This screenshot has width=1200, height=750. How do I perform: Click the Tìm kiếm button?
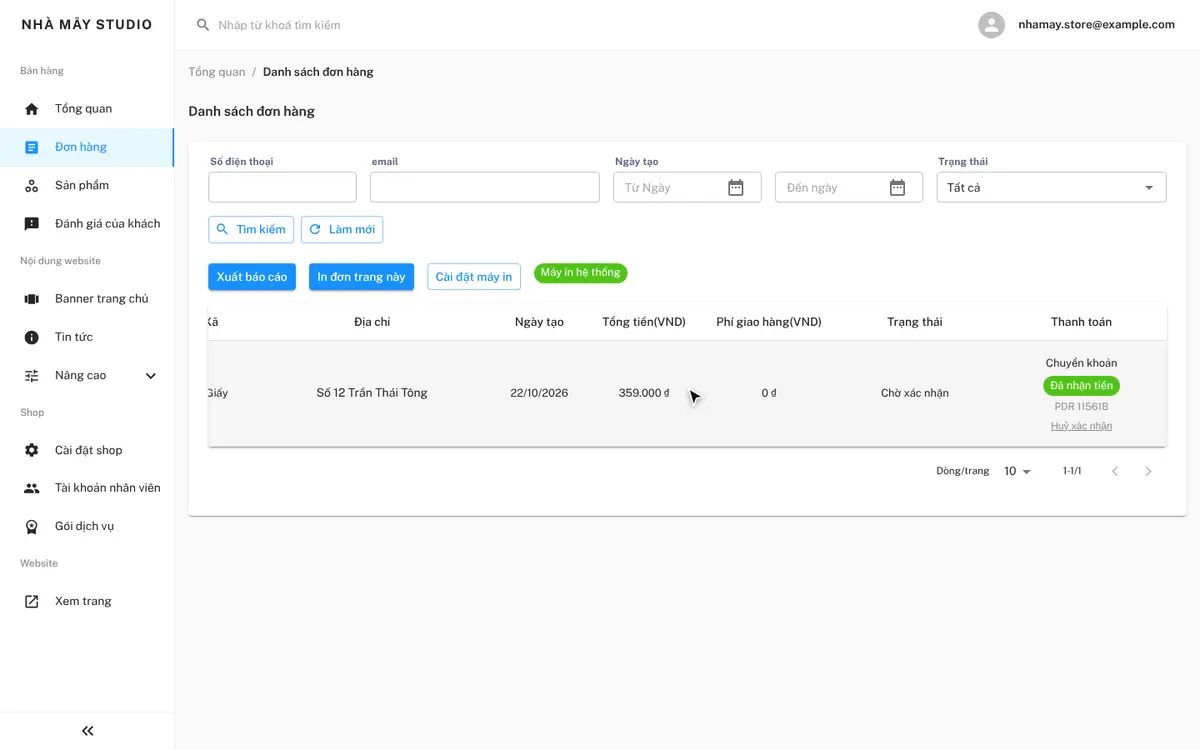251,230
